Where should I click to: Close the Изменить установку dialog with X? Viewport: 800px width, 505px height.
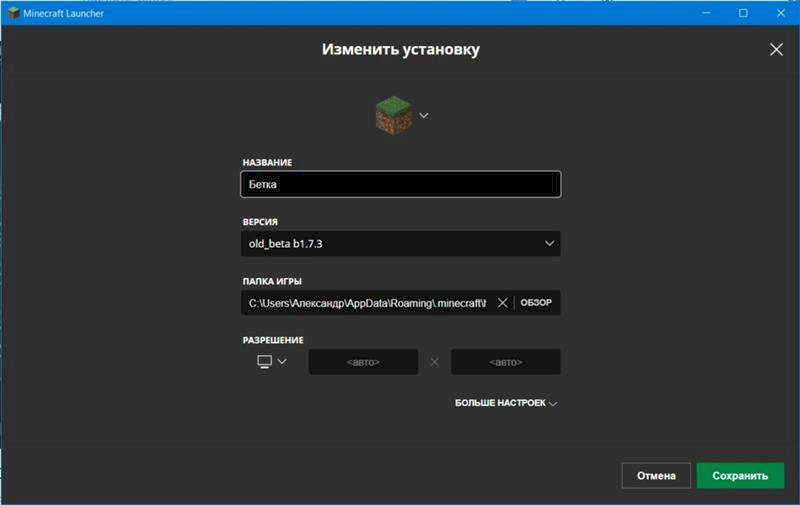(x=777, y=49)
